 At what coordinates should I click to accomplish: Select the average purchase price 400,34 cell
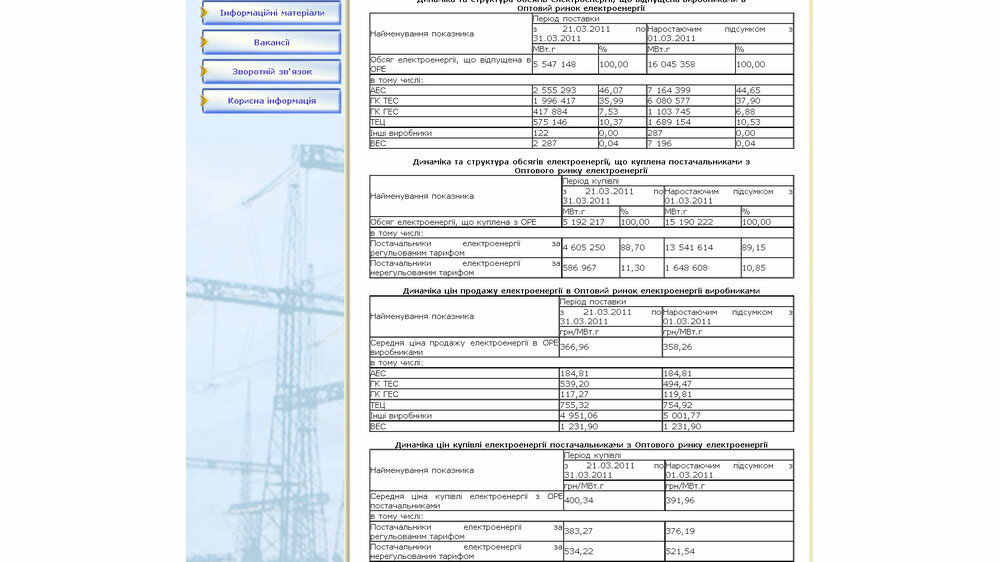614,501
